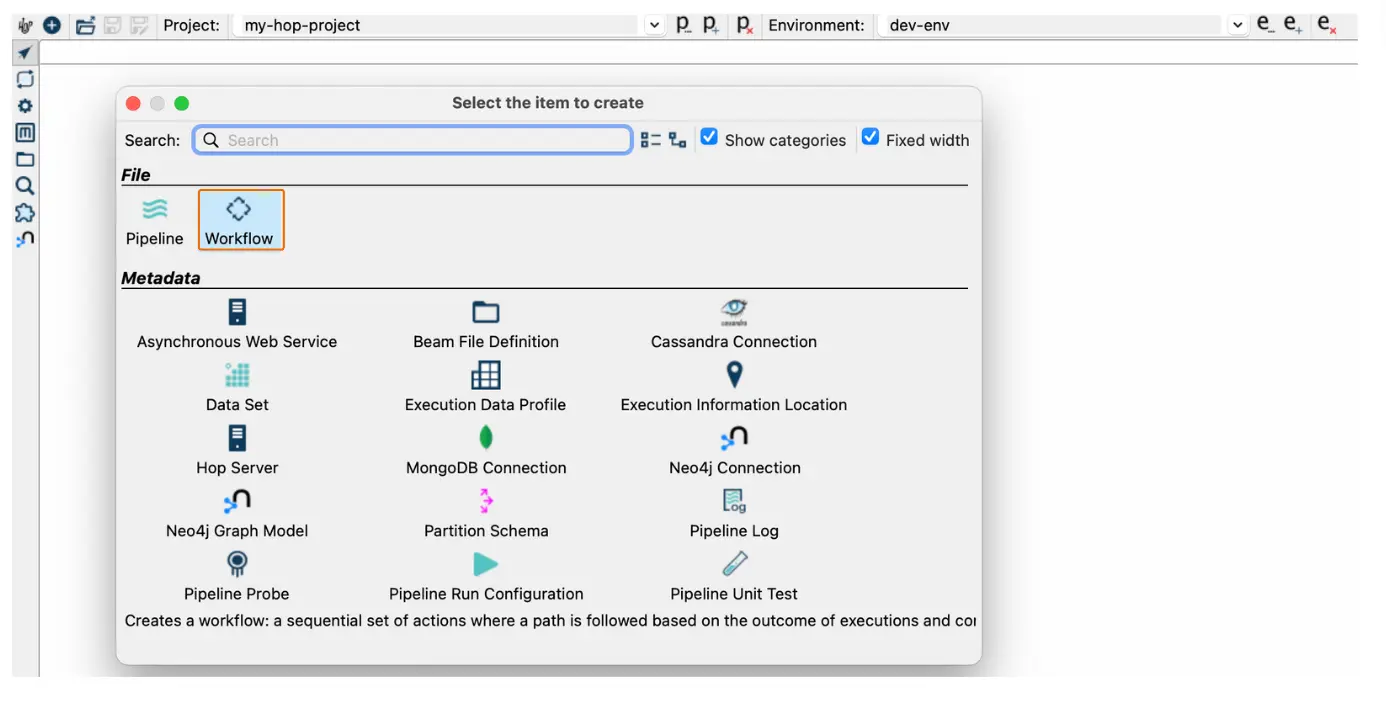Delete the environment with red-x e icon
The image size is (1386, 708).
pyautogui.click(x=1327, y=25)
